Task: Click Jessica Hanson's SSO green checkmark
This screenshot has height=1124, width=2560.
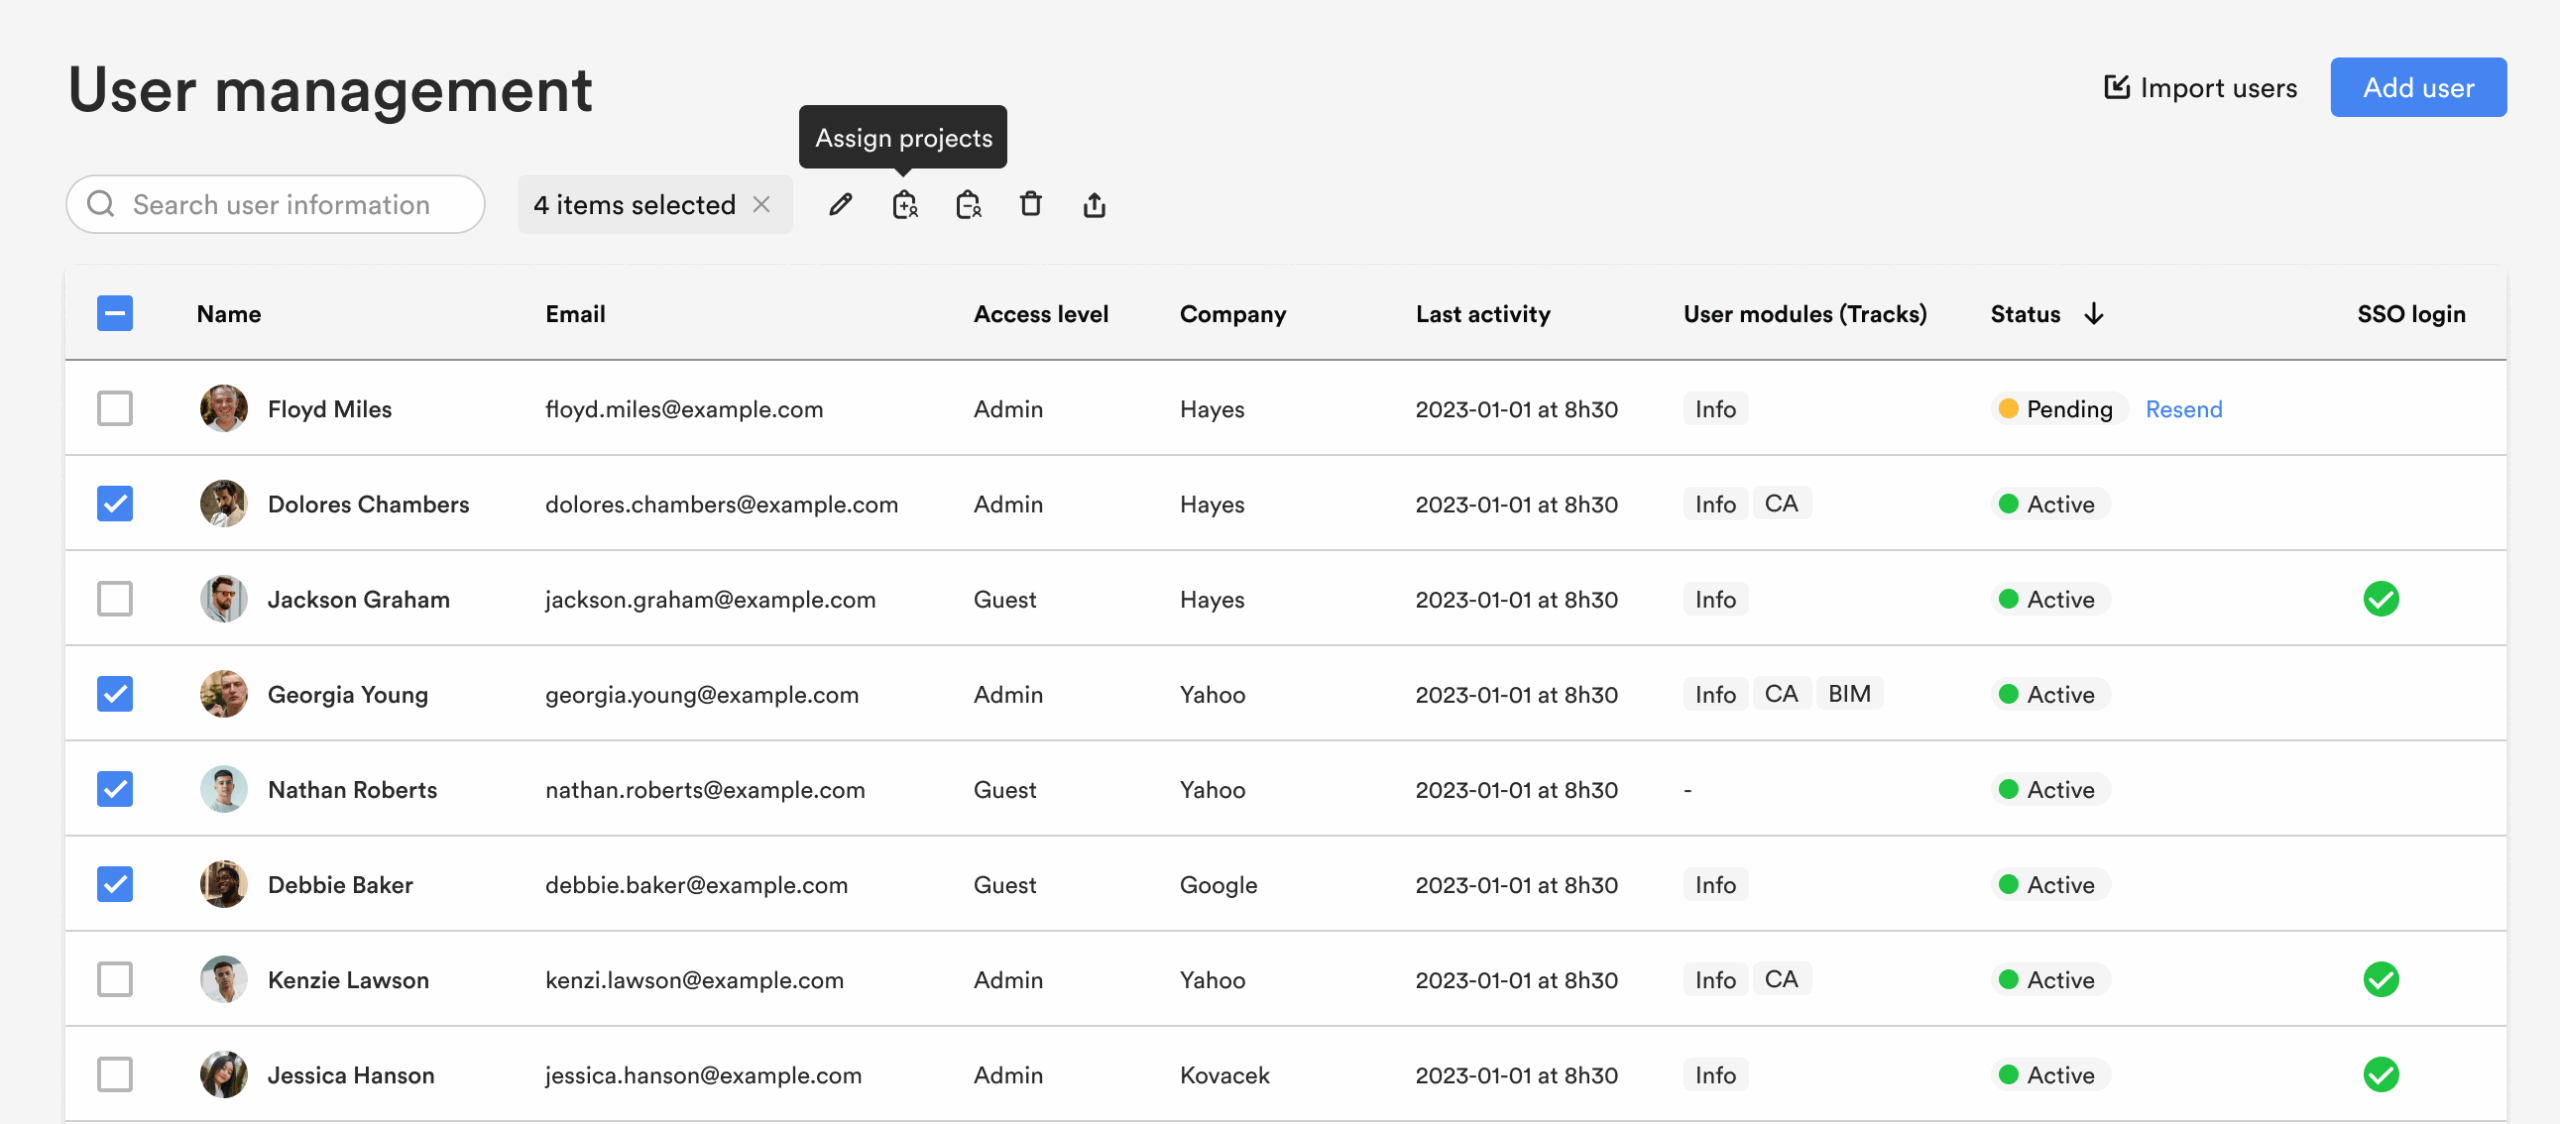Action: [x=2381, y=1075]
